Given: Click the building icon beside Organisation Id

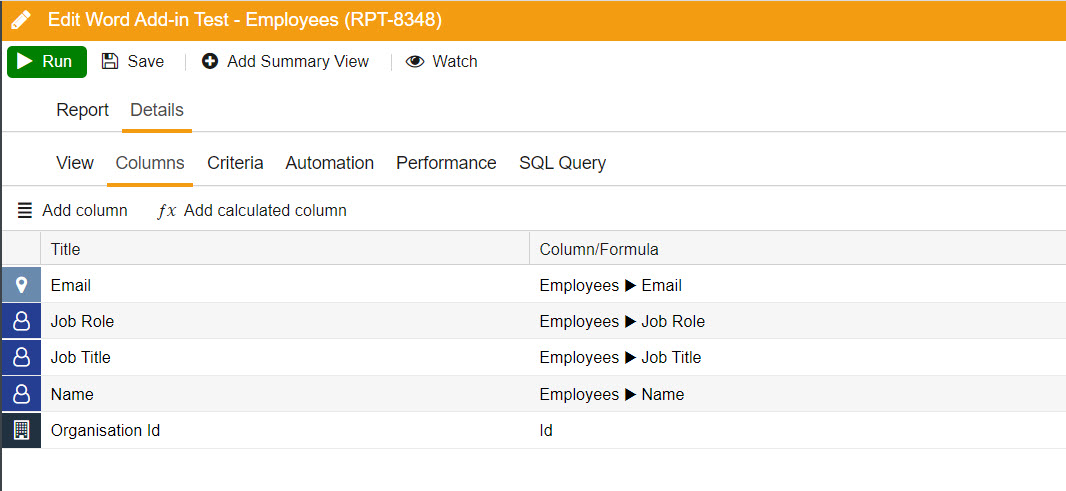Looking at the screenshot, I should (21, 430).
